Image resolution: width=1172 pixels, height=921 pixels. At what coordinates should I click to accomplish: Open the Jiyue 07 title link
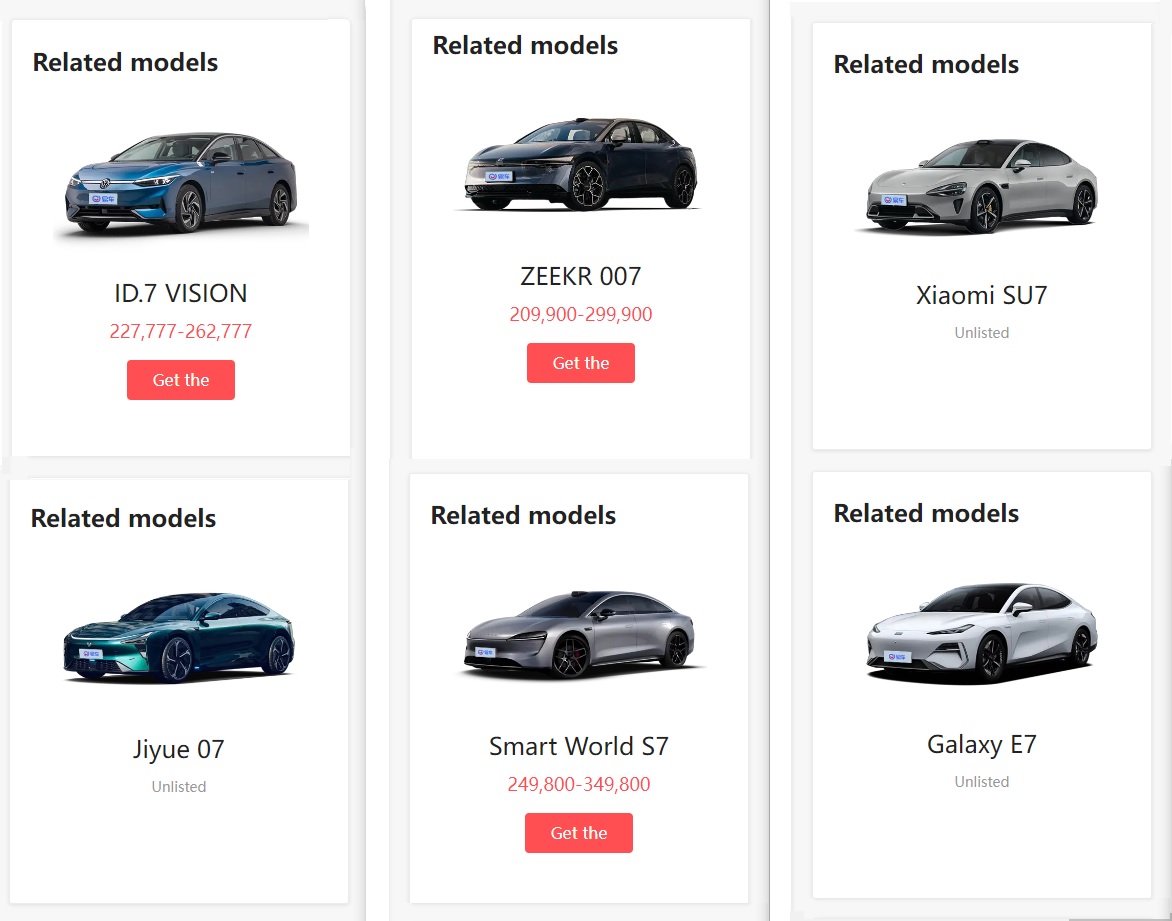[x=178, y=749]
